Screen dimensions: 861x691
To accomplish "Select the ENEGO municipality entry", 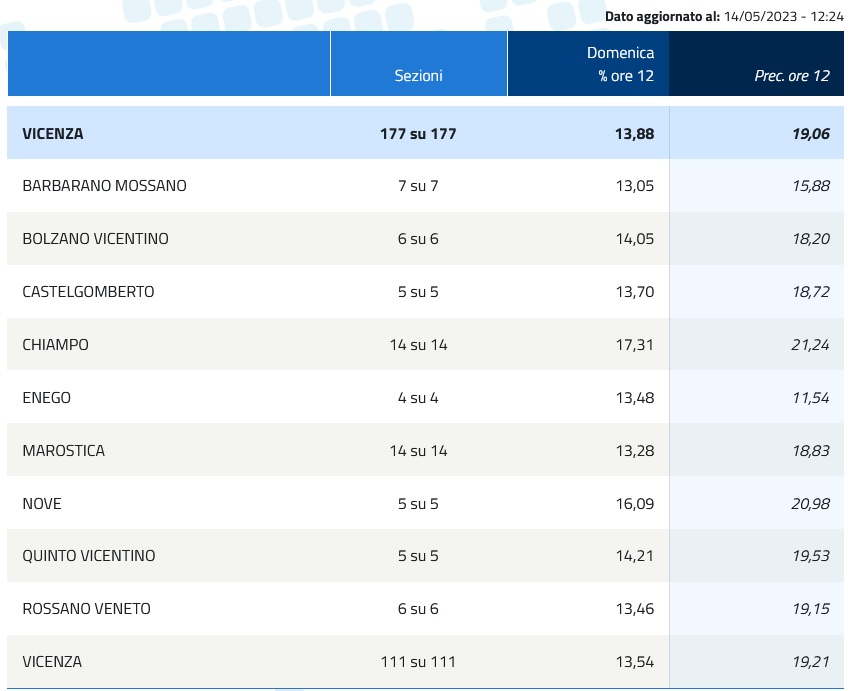I will (x=46, y=398).
